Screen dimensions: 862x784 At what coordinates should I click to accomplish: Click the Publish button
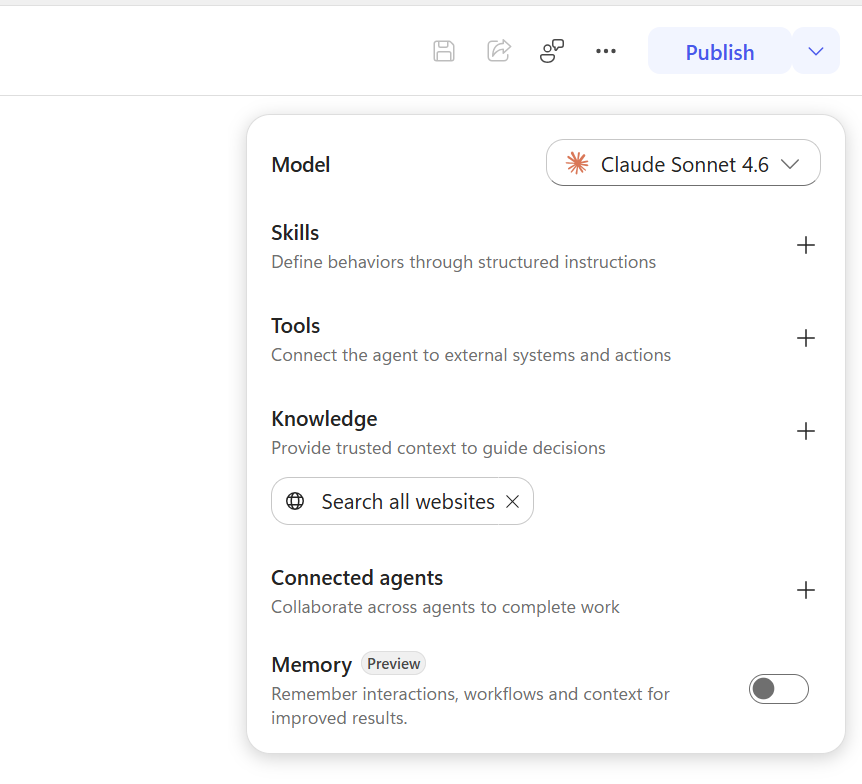[x=720, y=51]
